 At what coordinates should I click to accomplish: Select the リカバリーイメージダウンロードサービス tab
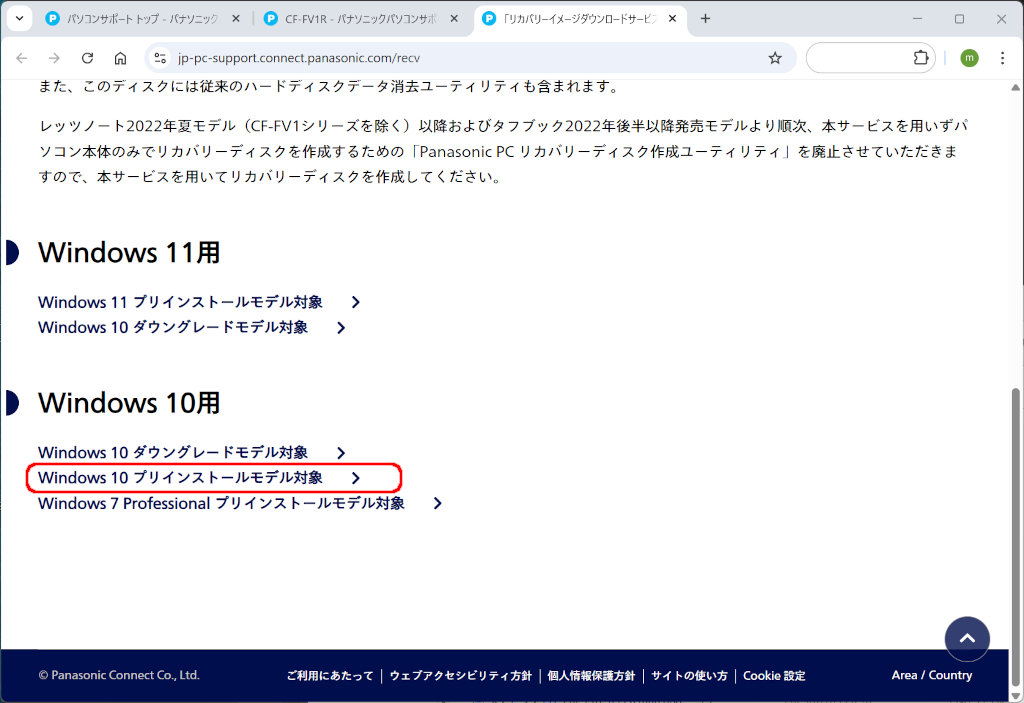tap(580, 19)
